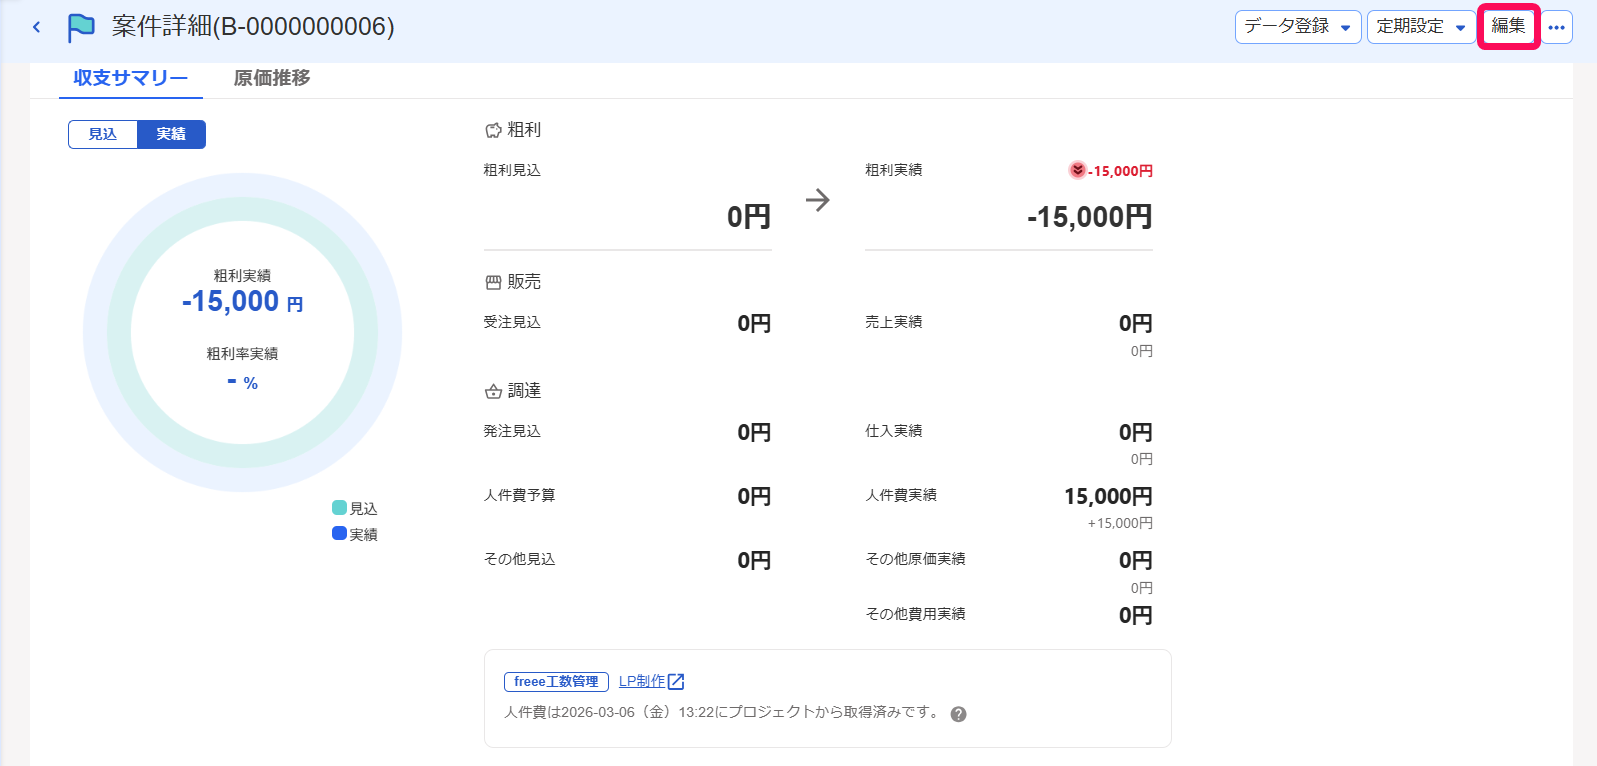Click the blue flag project icon
This screenshot has height=766, width=1597.
pyautogui.click(x=81, y=27)
